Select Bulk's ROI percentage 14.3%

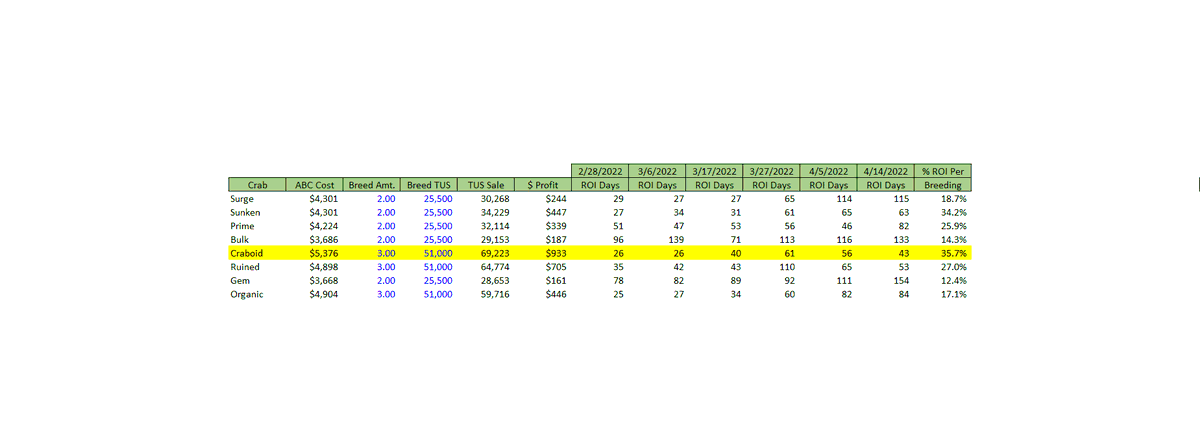click(953, 241)
